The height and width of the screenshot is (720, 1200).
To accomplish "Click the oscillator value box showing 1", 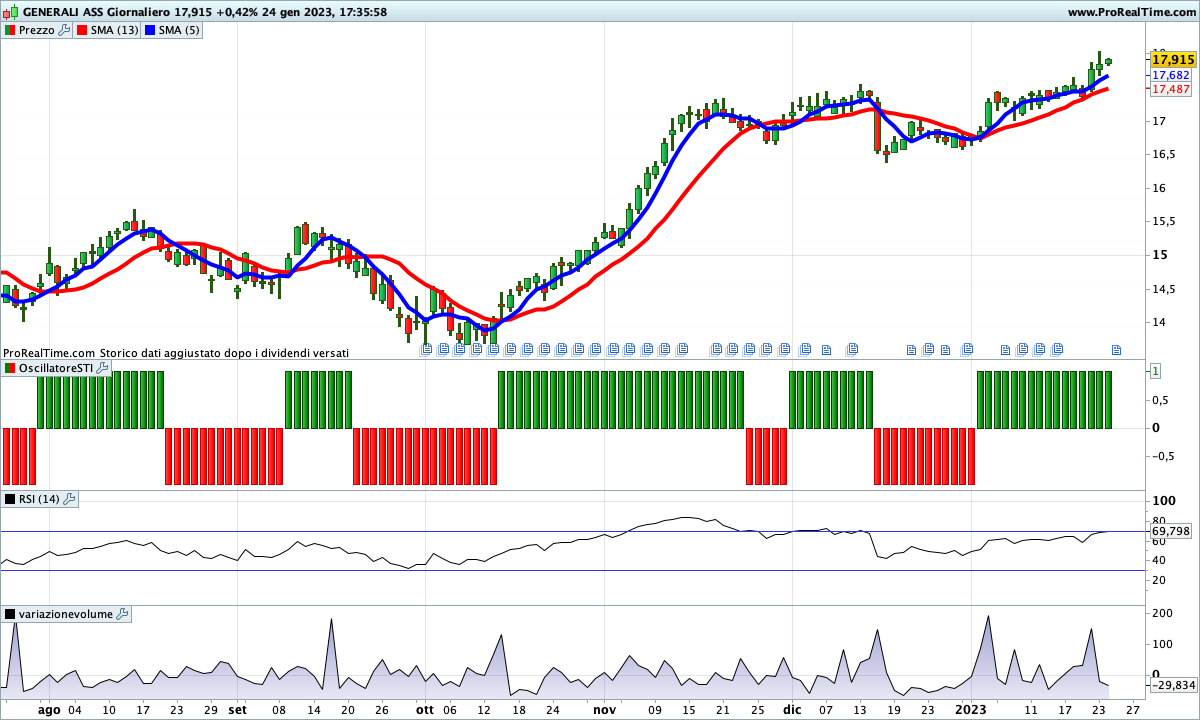I will [1156, 371].
